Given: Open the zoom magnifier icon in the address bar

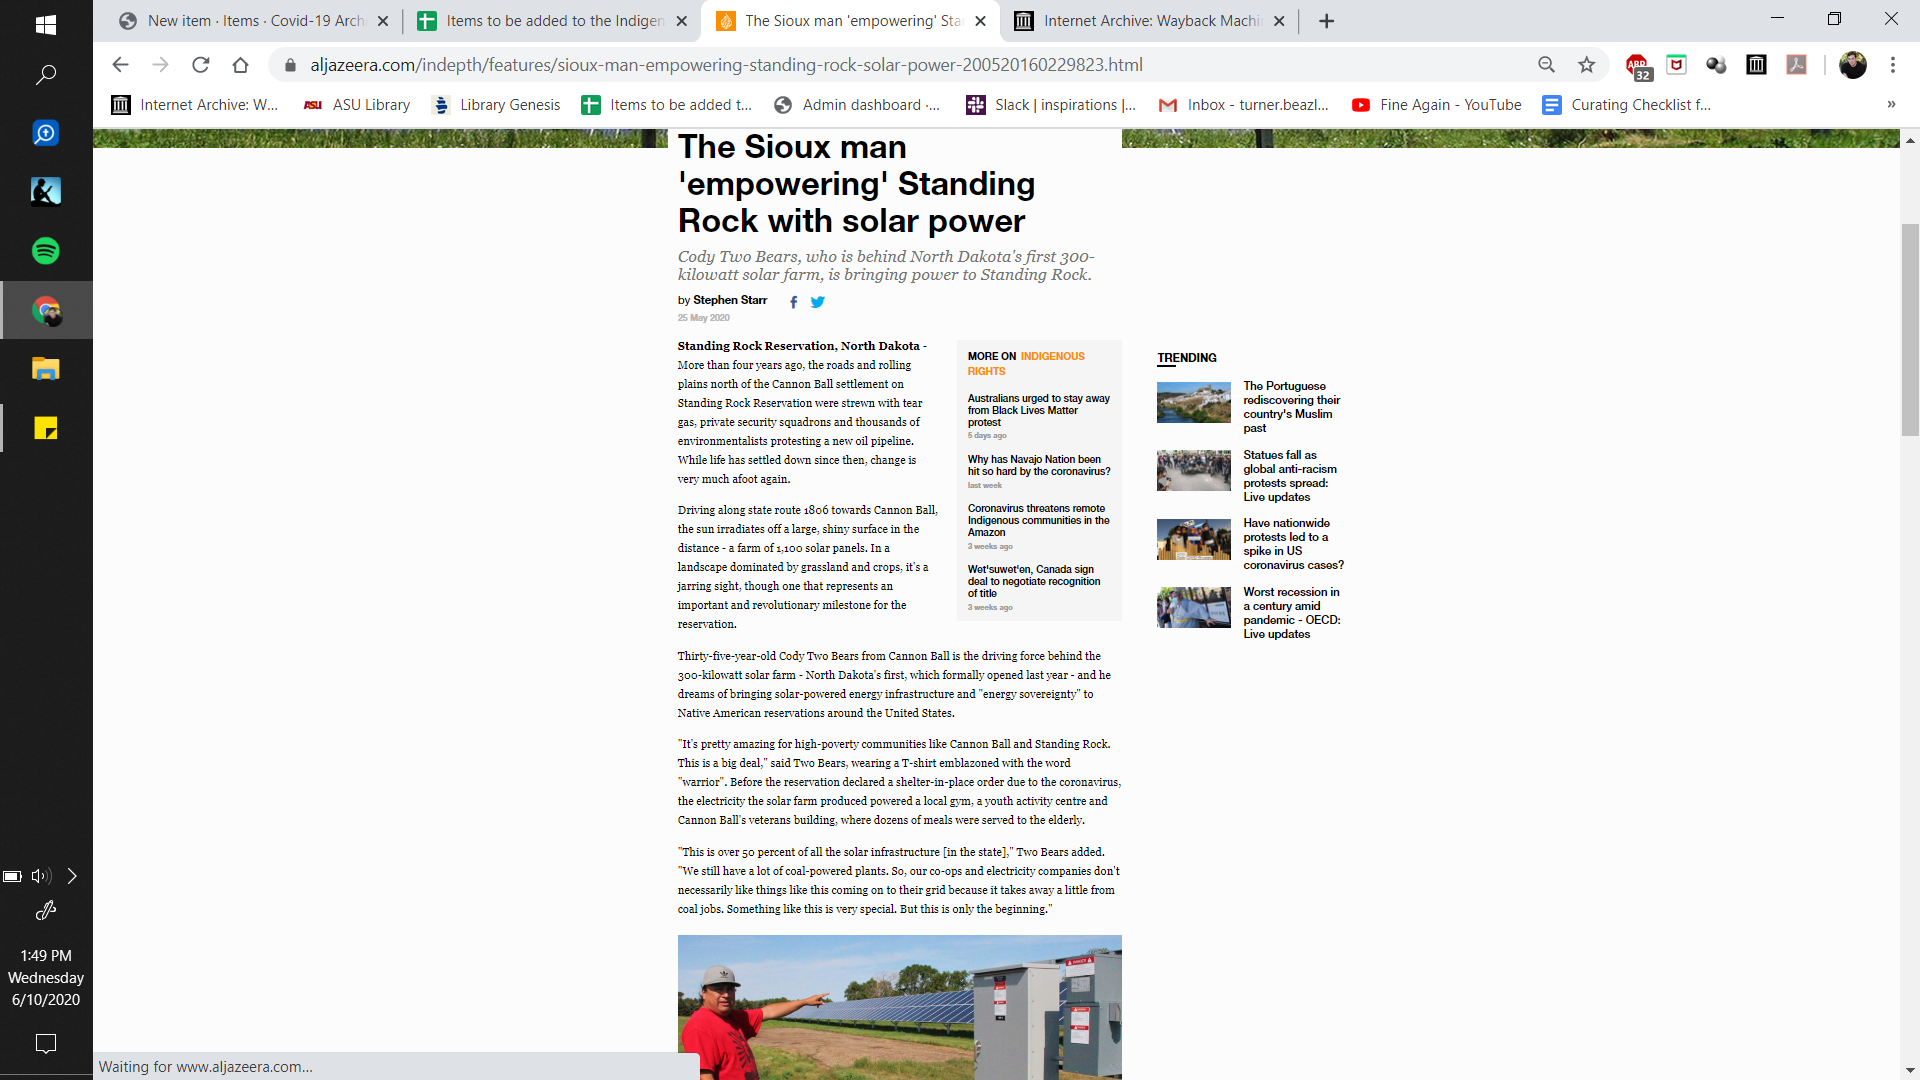Looking at the screenshot, I should pyautogui.click(x=1546, y=65).
